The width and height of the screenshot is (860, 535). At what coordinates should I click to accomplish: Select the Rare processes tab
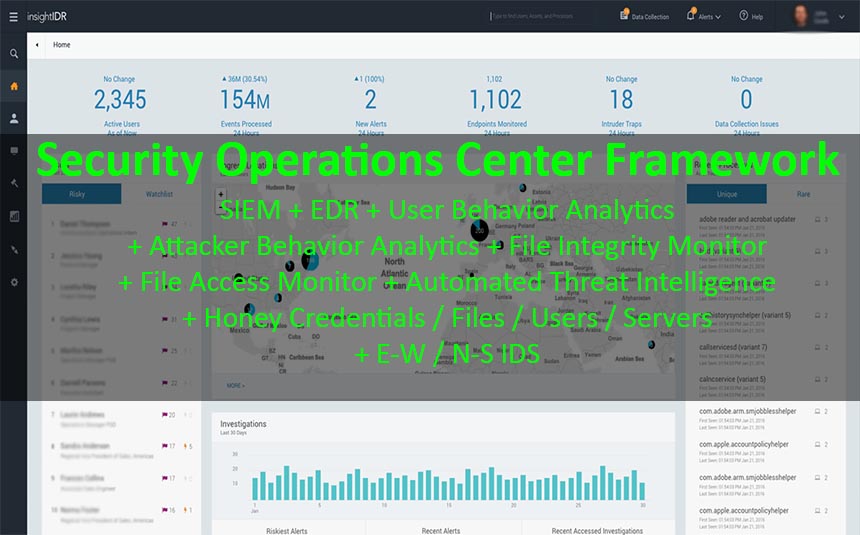(x=803, y=194)
